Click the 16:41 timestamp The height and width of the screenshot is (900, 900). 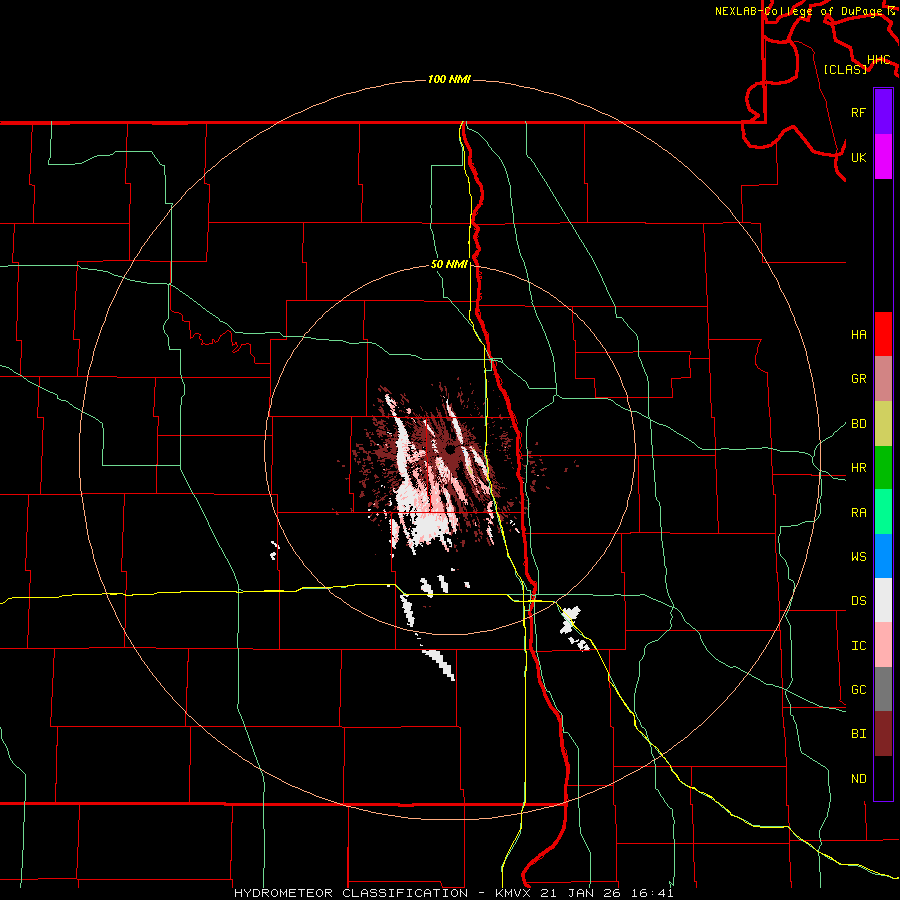point(651,893)
